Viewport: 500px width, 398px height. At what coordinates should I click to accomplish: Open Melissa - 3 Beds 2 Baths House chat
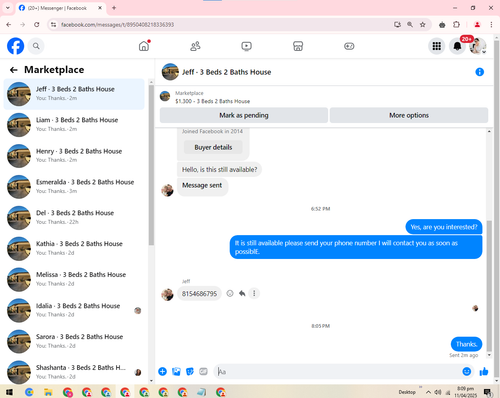(x=74, y=279)
